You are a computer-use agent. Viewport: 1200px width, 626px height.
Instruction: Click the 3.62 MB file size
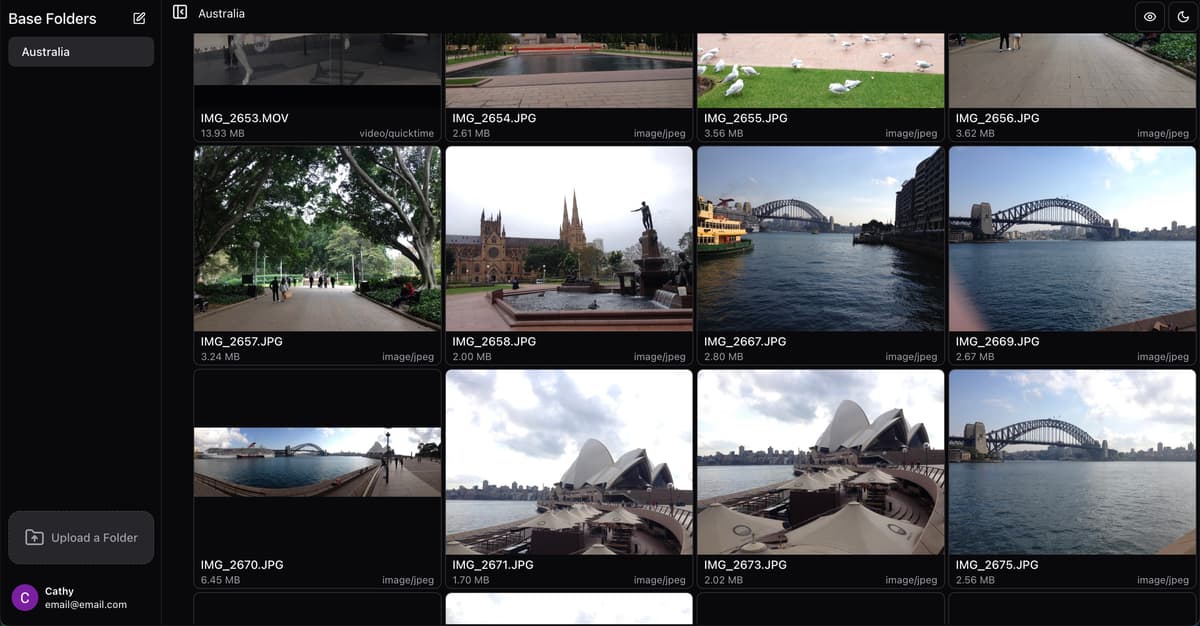[x=975, y=133]
